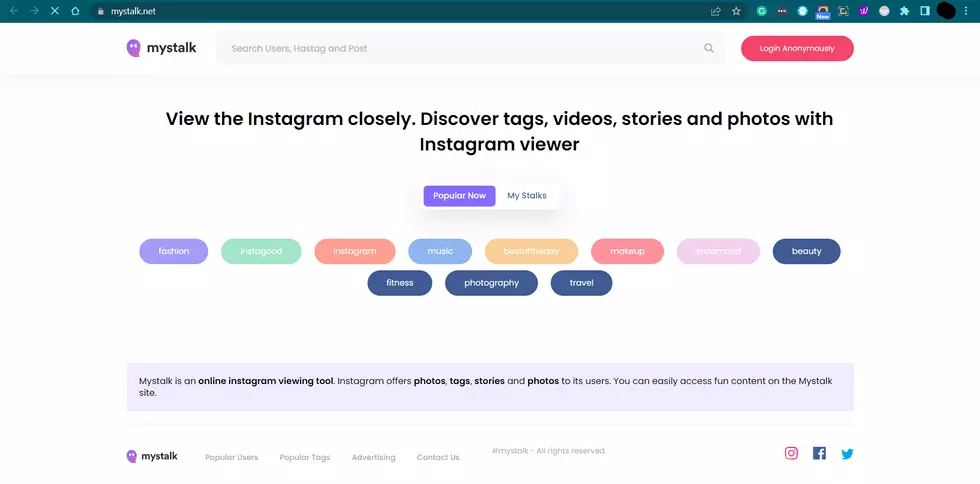Click the mystalk footer logo
The width and height of the screenshot is (980, 484).
click(x=152, y=456)
